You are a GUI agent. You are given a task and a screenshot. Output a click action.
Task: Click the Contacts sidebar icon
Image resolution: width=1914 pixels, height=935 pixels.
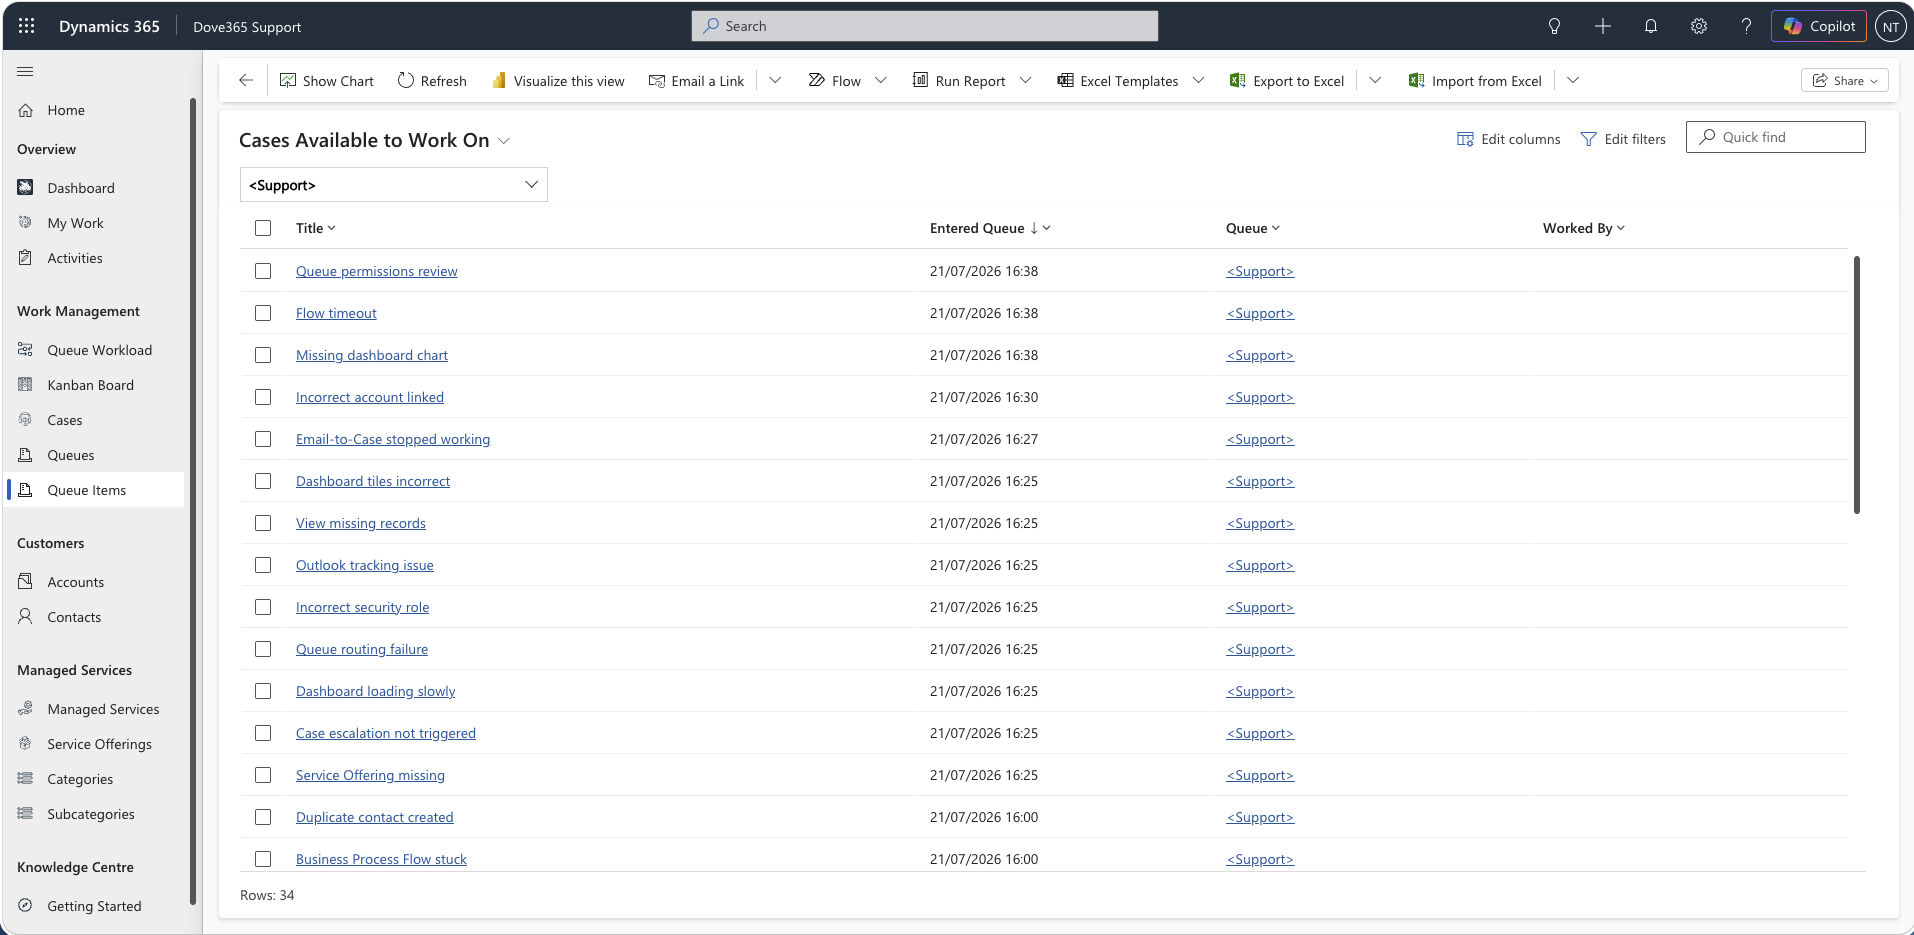click(26, 616)
